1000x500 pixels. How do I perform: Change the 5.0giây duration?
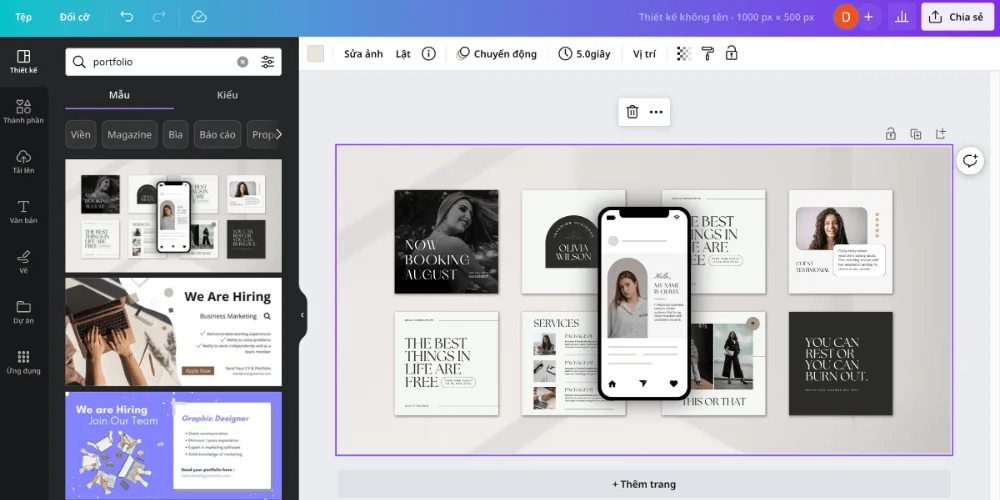tap(584, 54)
